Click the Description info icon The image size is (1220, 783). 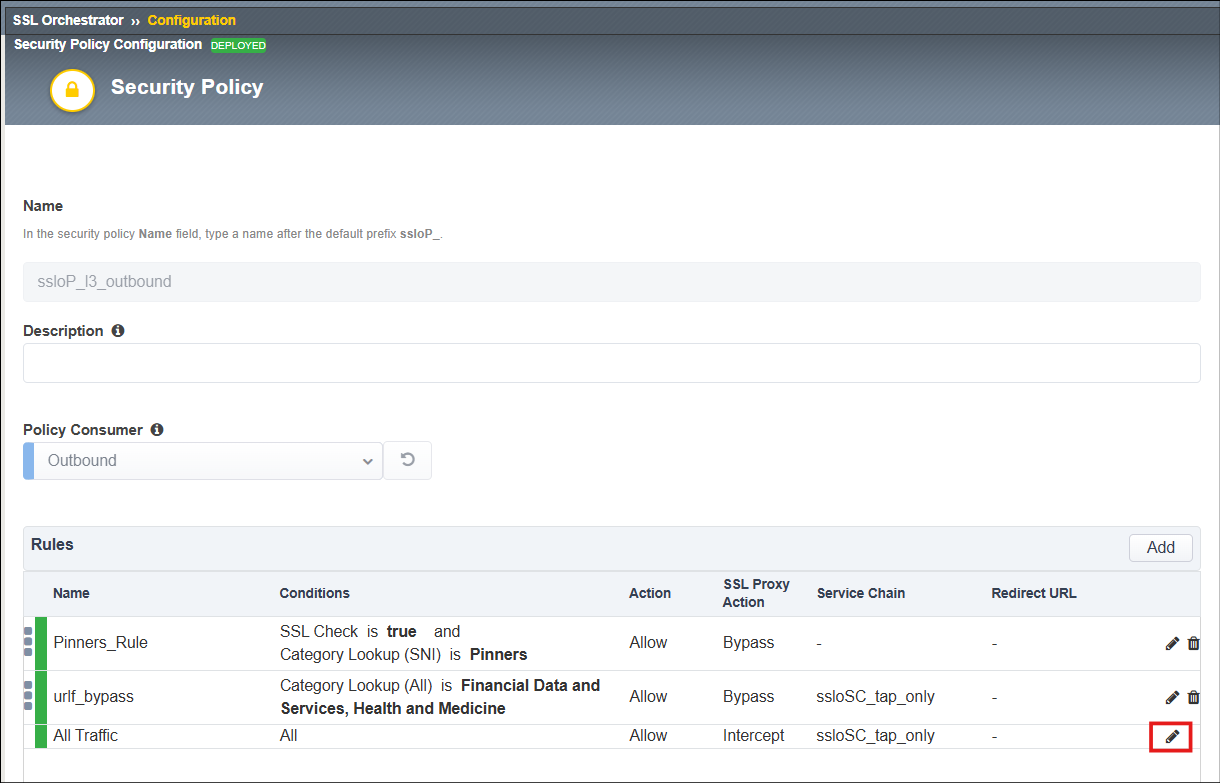point(118,331)
